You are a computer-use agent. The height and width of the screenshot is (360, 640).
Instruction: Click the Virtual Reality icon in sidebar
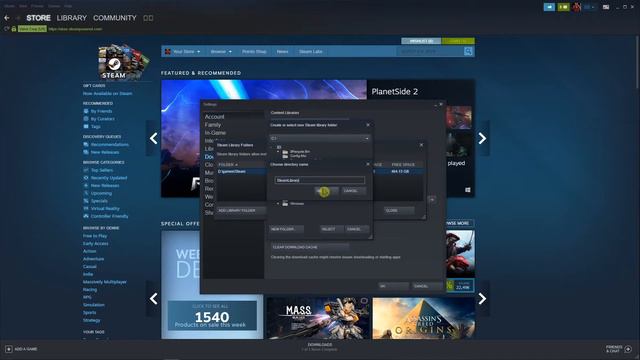click(86, 208)
